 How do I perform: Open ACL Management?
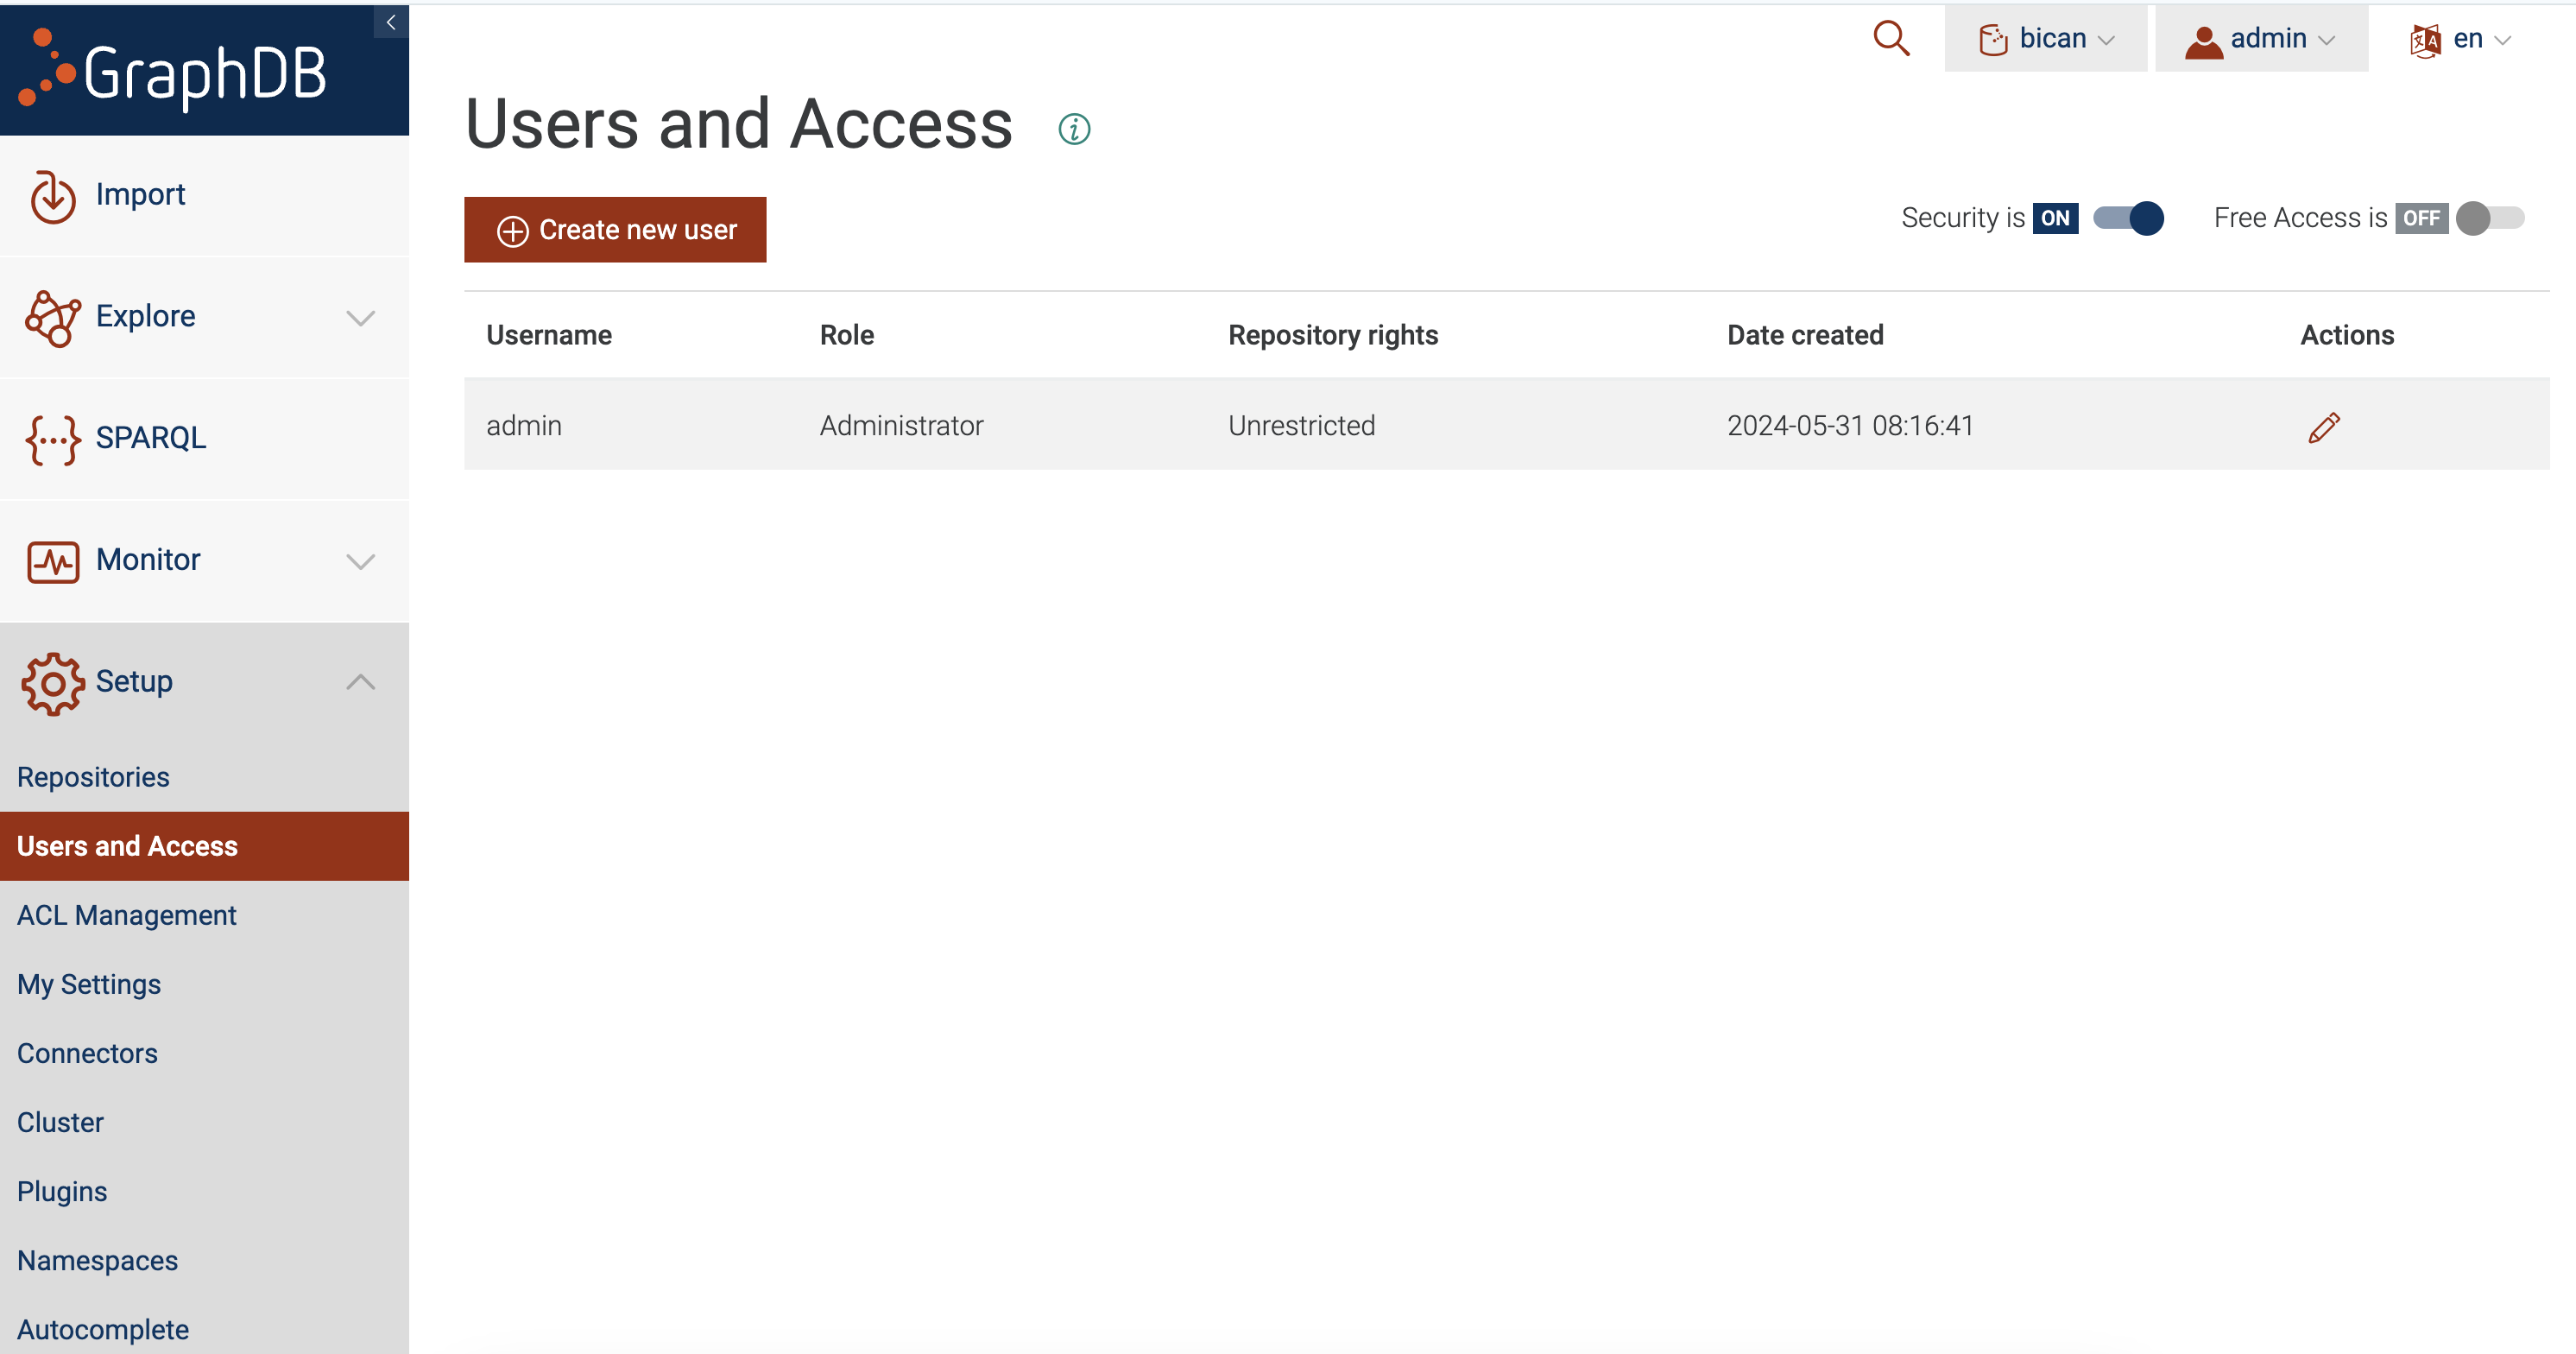[204, 915]
